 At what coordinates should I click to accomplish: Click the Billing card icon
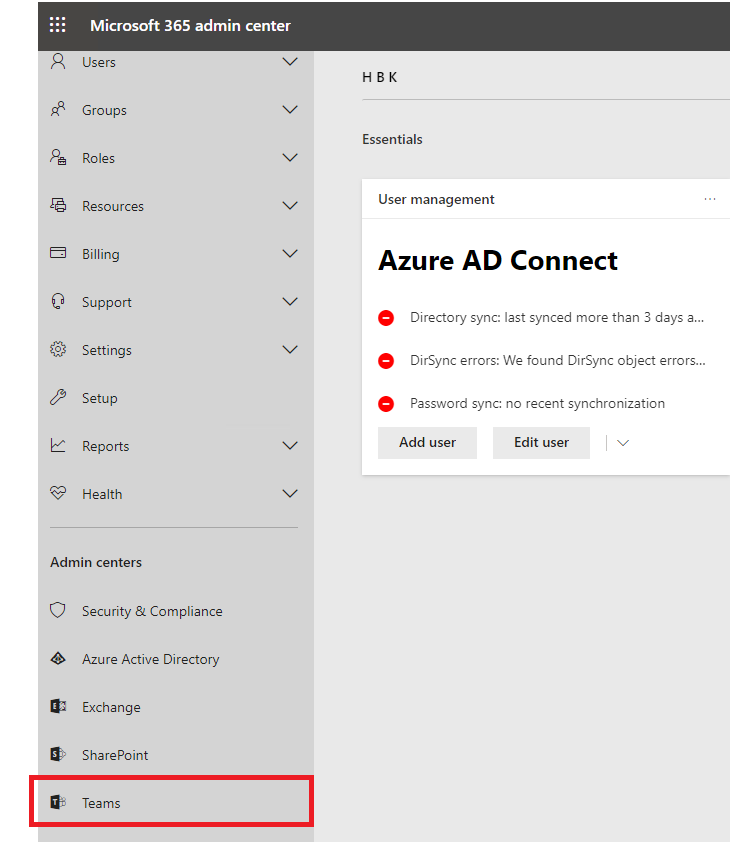click(58, 253)
